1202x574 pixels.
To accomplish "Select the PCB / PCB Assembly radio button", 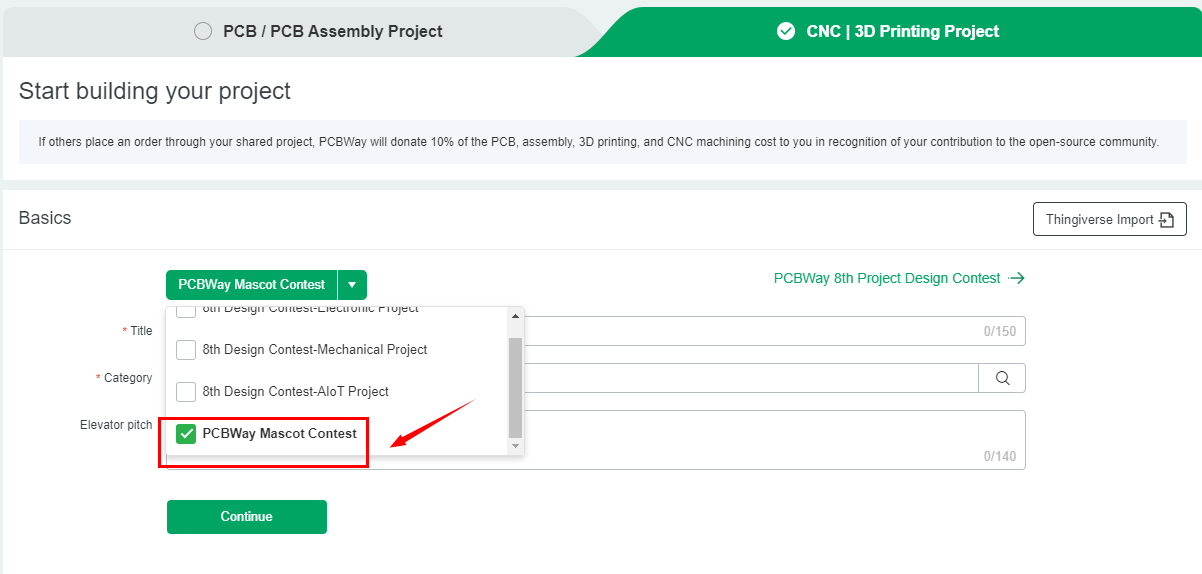I will (203, 31).
